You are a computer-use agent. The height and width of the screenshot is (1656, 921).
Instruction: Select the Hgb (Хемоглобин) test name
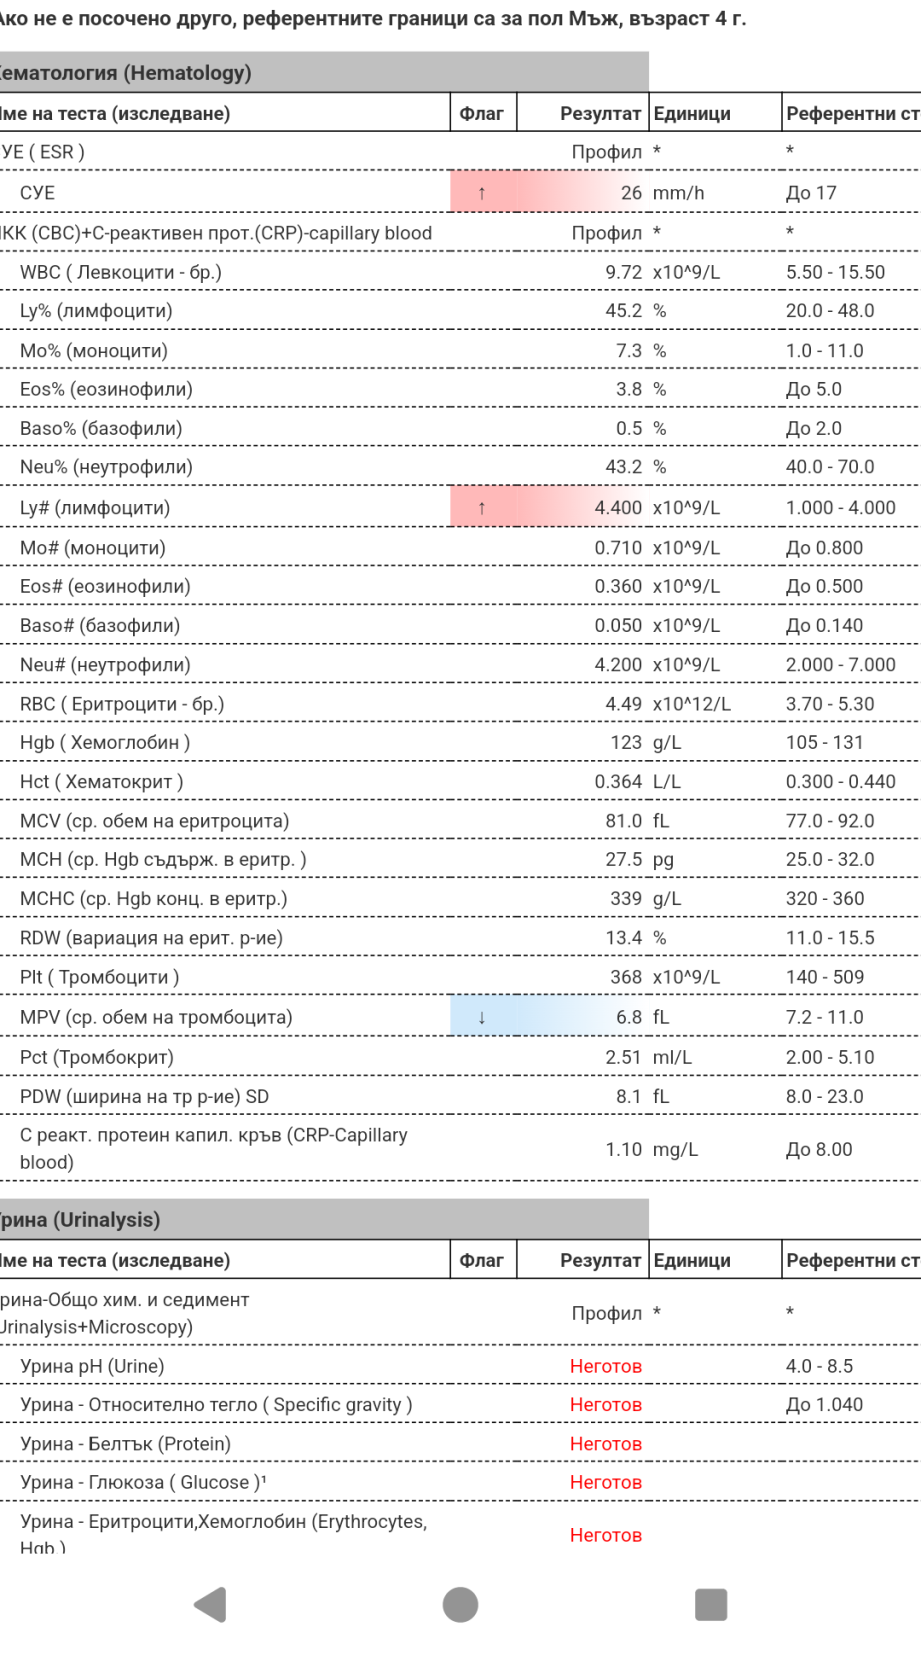click(x=105, y=743)
